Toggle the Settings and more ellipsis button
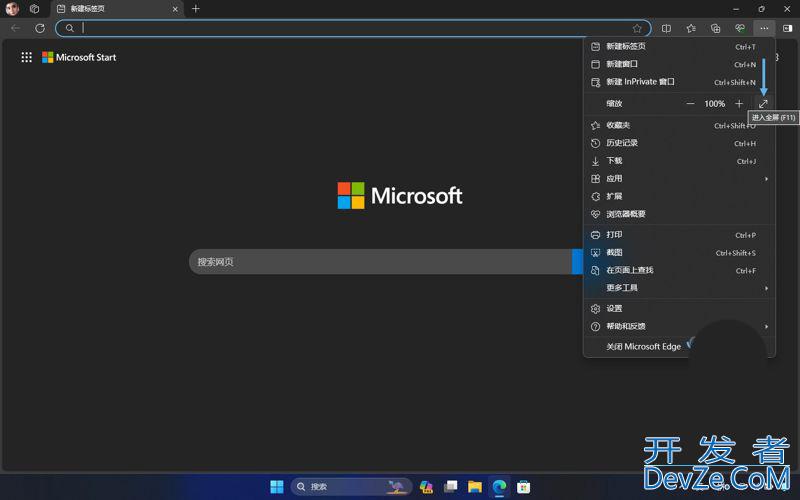Image resolution: width=800 pixels, height=500 pixels. pyautogui.click(x=764, y=29)
